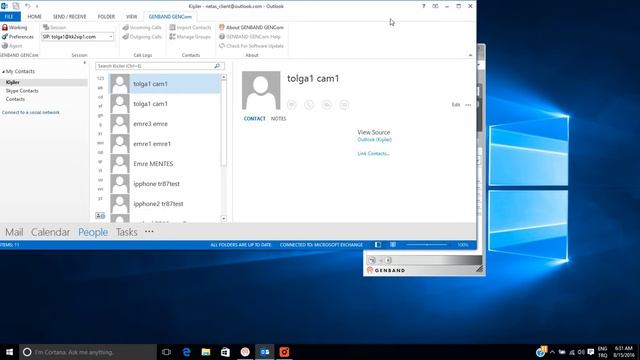
Task: Switch to VIEW ribbon tab
Action: click(x=131, y=17)
